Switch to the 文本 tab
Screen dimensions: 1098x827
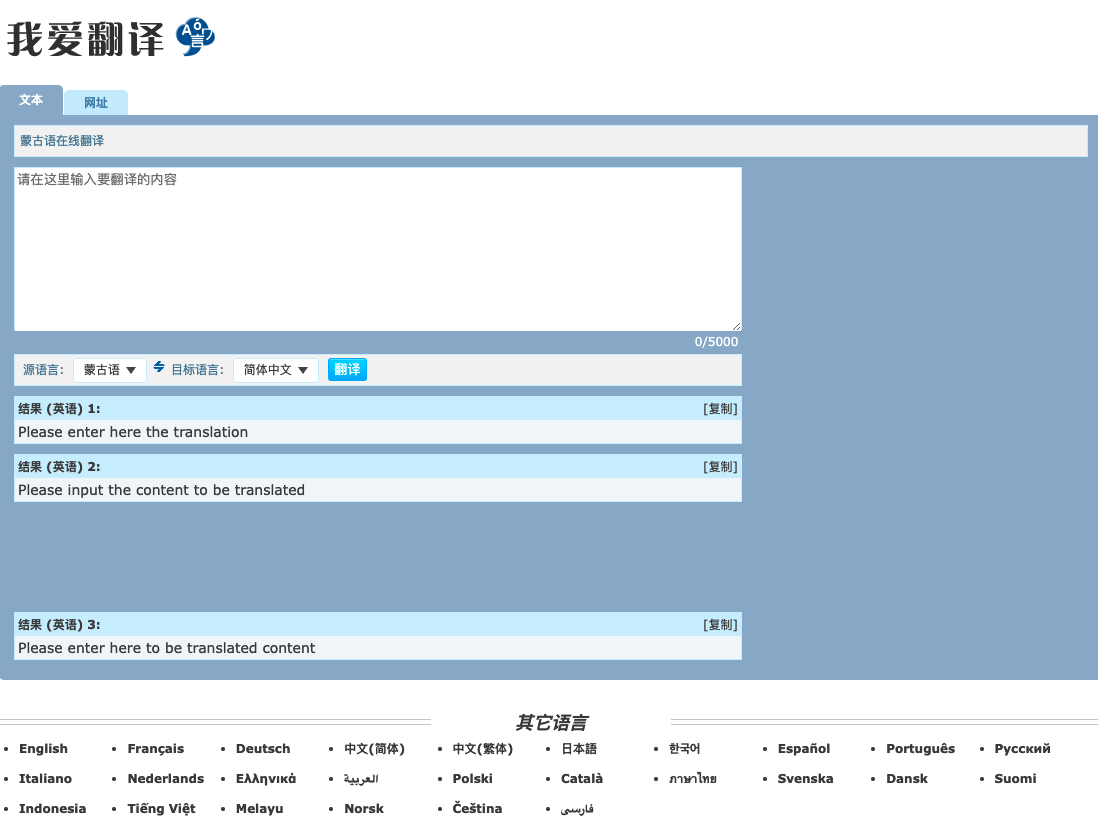[x=31, y=101]
